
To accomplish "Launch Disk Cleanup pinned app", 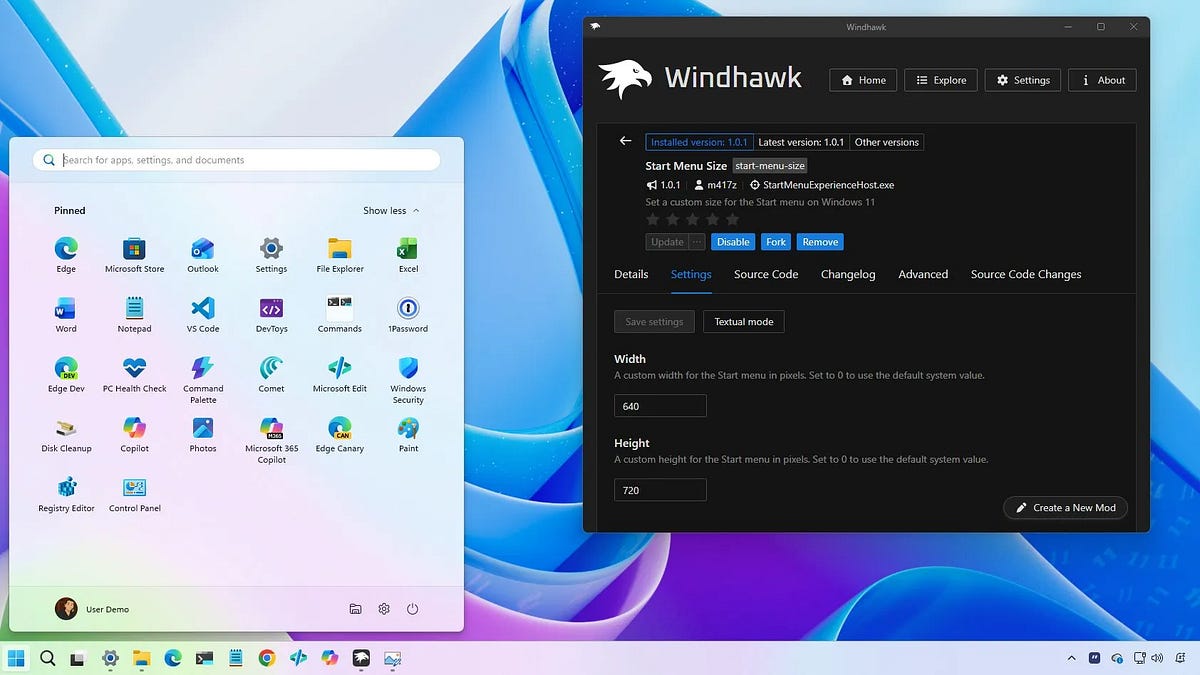I will click(66, 435).
